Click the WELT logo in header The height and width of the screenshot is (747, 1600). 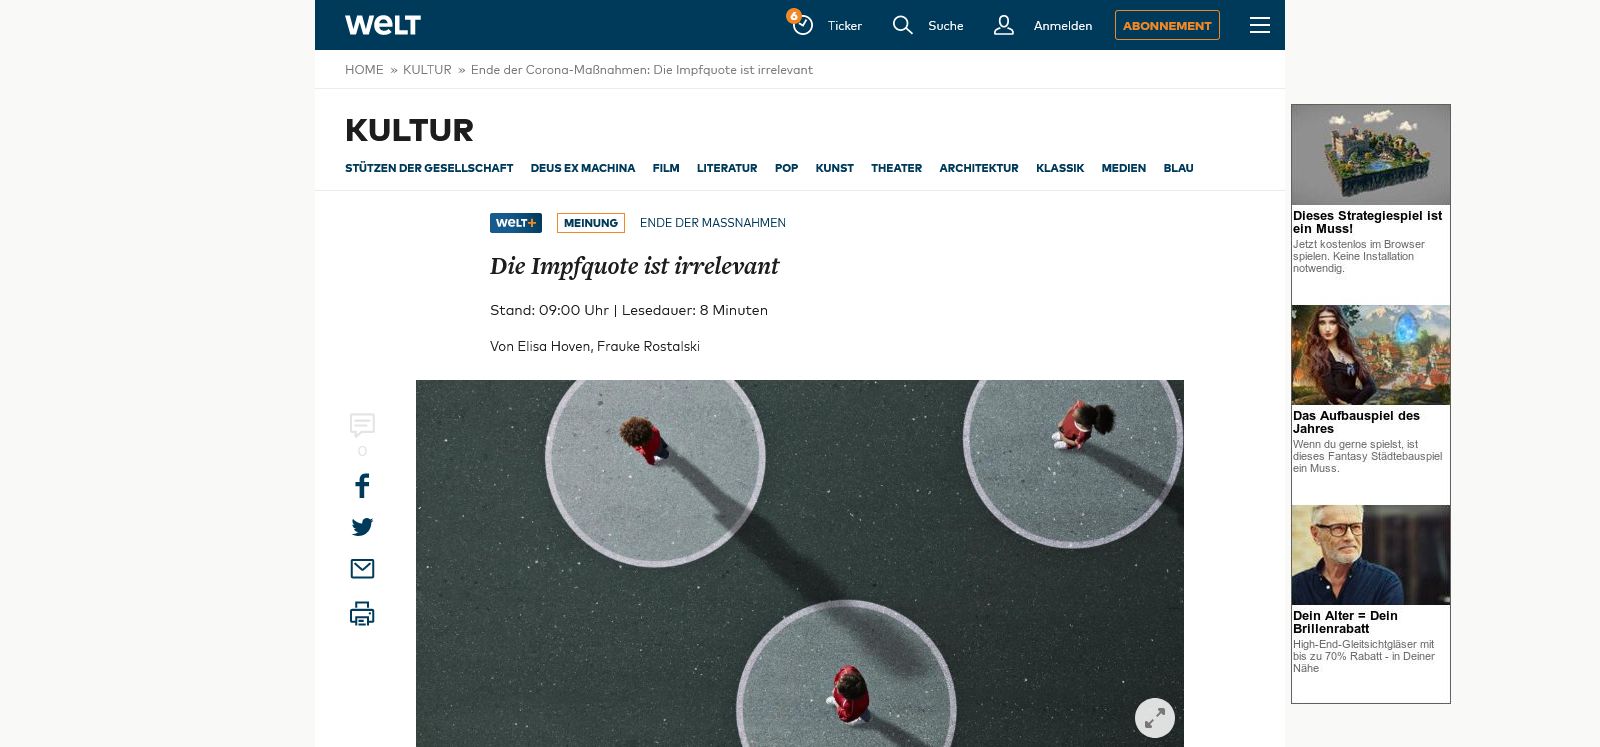click(382, 25)
